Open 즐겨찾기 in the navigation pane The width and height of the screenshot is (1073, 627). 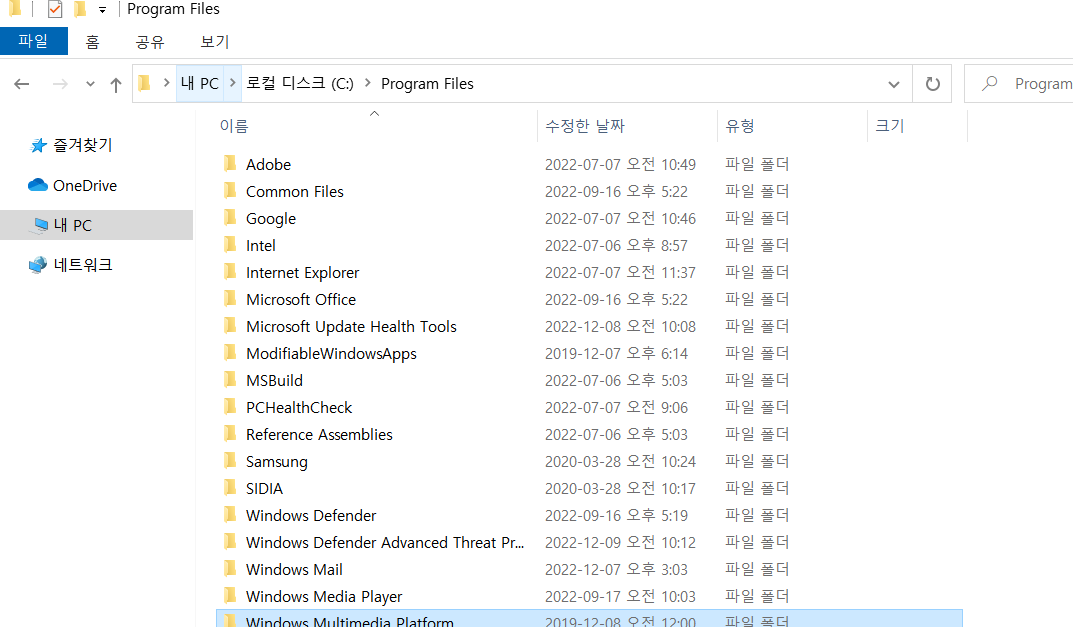coord(83,145)
